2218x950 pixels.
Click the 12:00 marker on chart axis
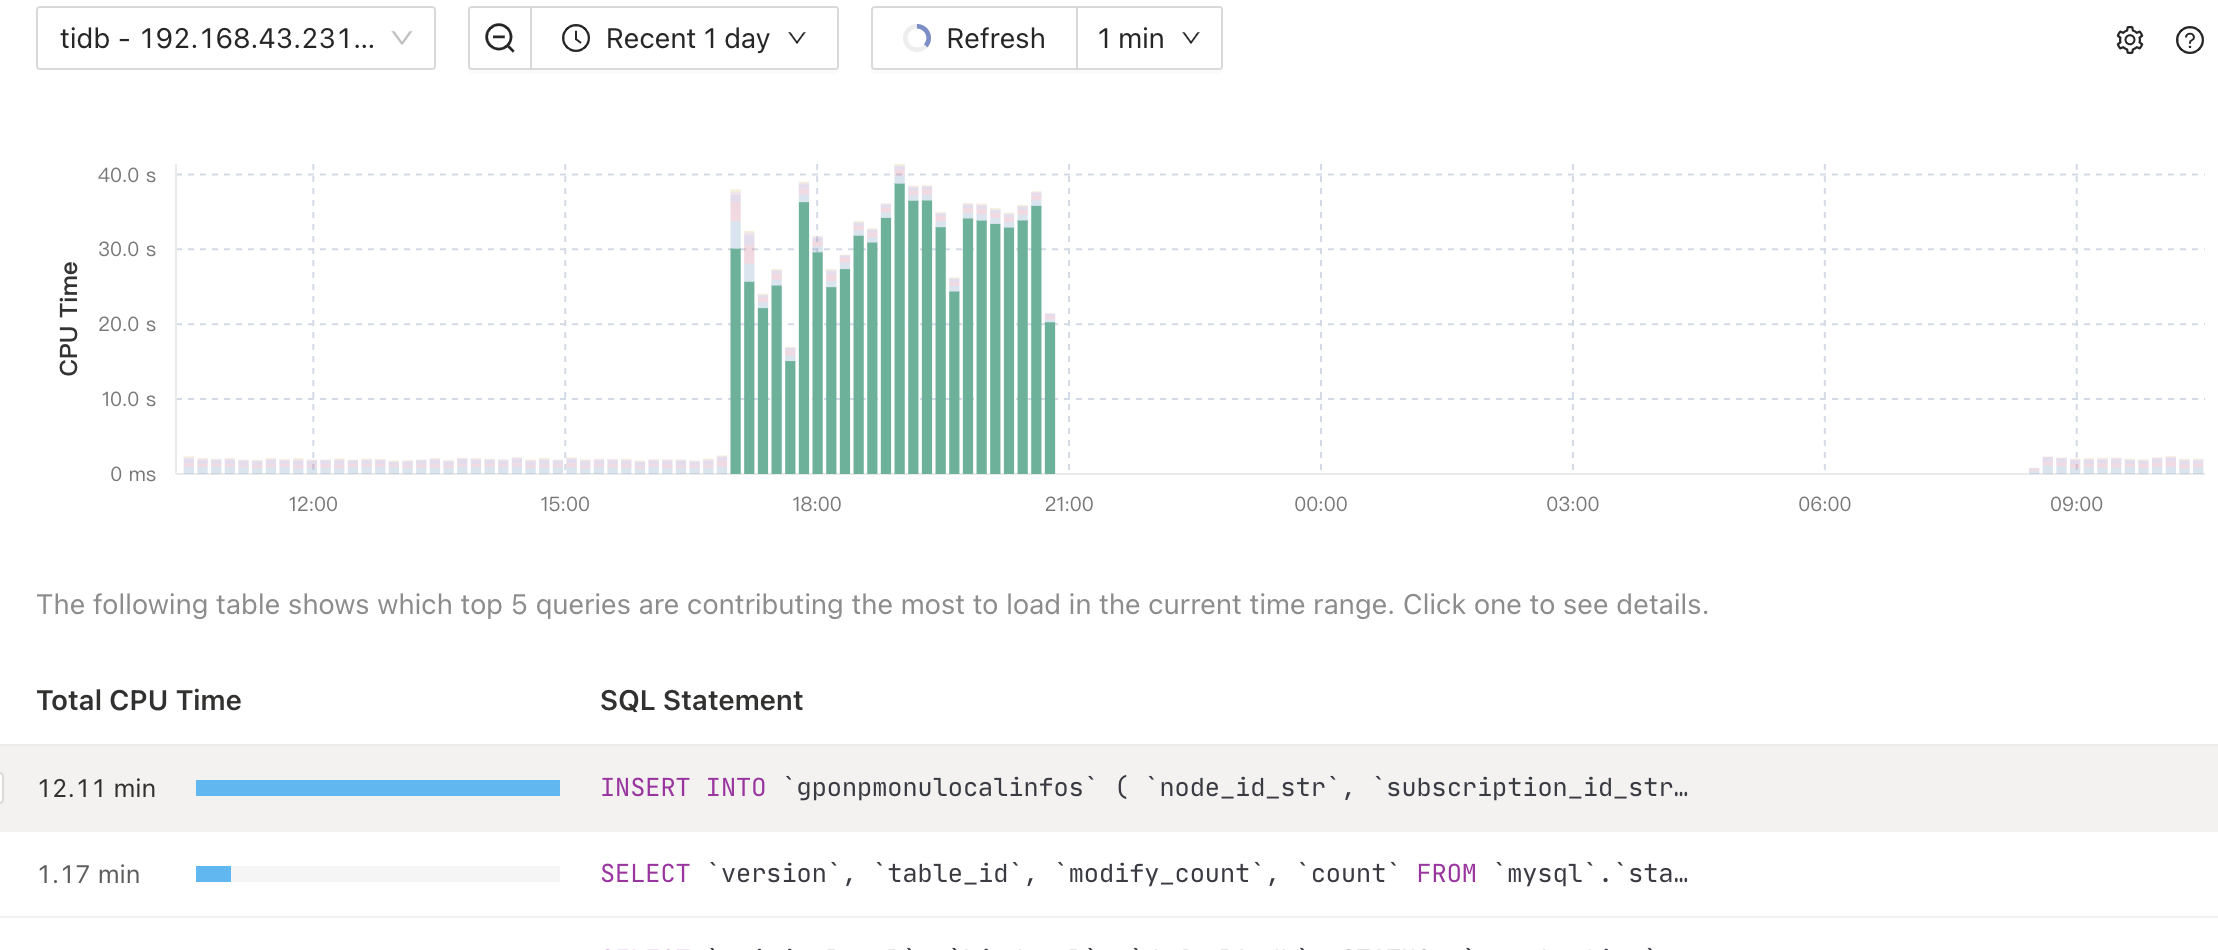point(313,504)
